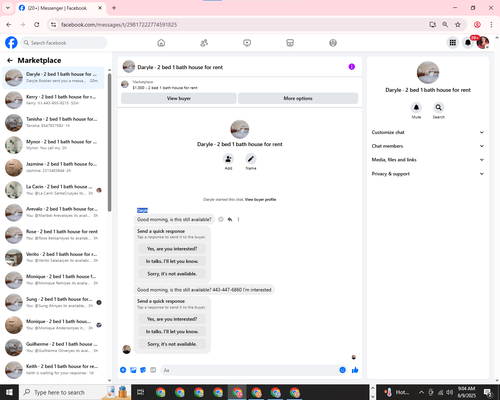
Task: Click the Search Facebook field
Action: click(64, 43)
